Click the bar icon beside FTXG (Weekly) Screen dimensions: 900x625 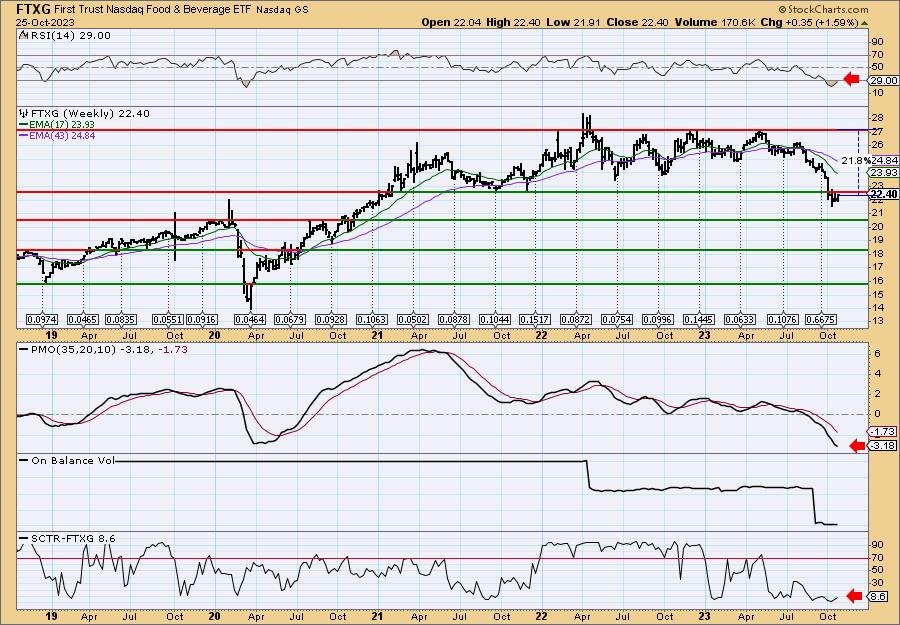click(24, 113)
